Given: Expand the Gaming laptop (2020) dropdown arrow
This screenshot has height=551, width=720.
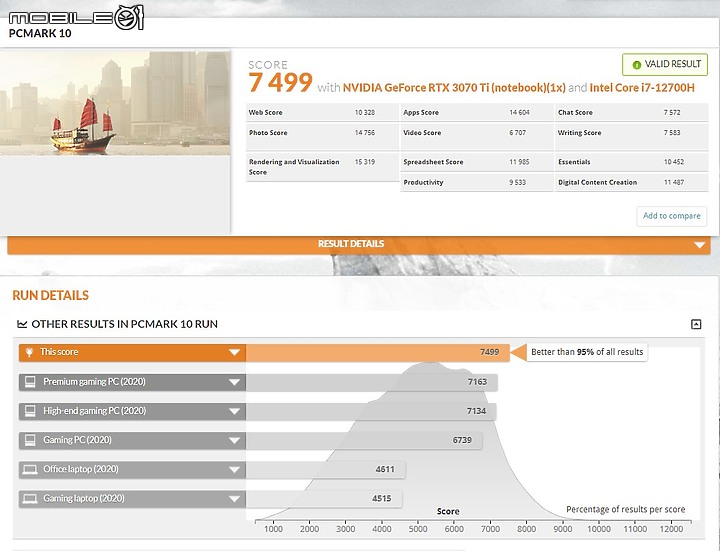Looking at the screenshot, I should pyautogui.click(x=234, y=499).
